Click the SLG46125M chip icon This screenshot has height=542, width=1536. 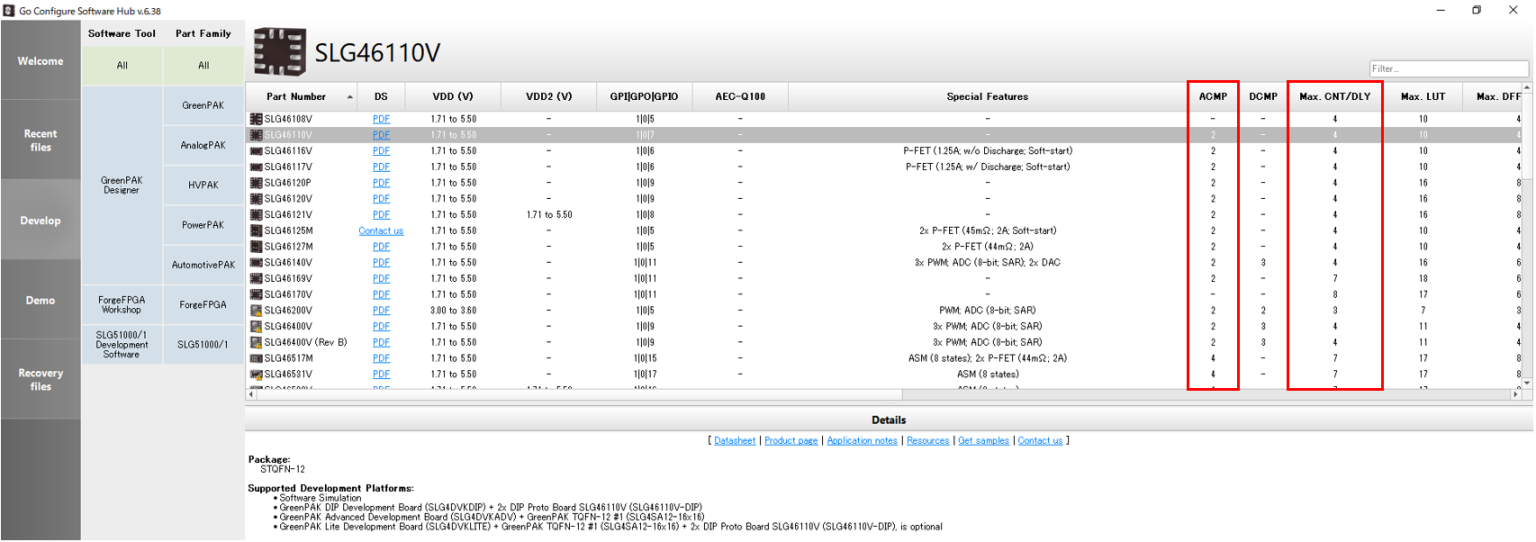point(256,231)
